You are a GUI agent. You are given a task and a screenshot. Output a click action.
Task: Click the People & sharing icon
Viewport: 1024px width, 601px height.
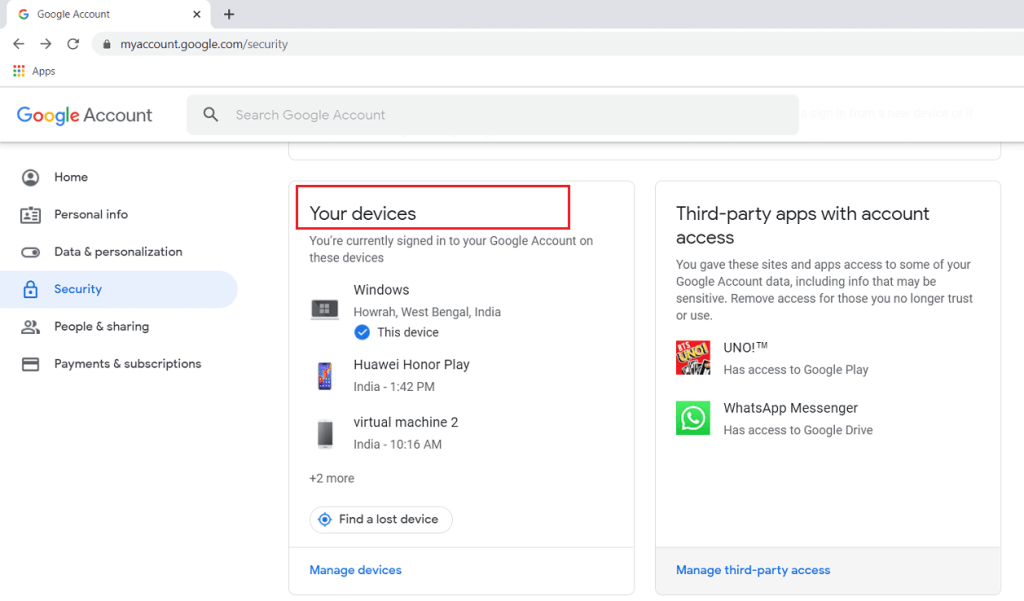[x=31, y=327]
